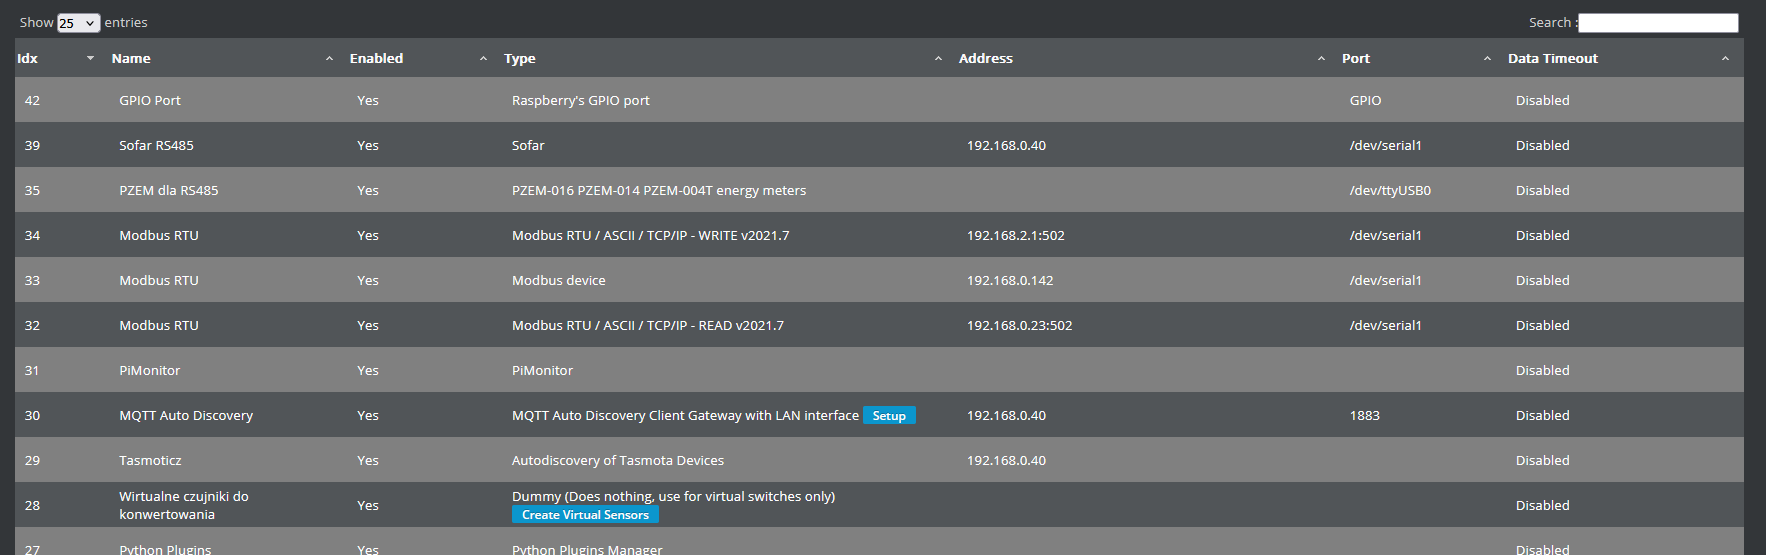The height and width of the screenshot is (555, 1766).
Task: Click the PZEM-016 PZEM-014 PZEM-004T energy meters type
Action: [x=659, y=190]
